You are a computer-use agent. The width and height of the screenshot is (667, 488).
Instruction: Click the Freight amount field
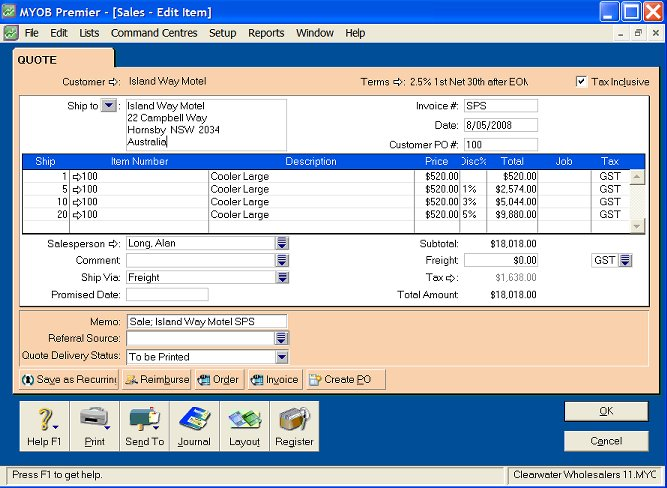501,260
